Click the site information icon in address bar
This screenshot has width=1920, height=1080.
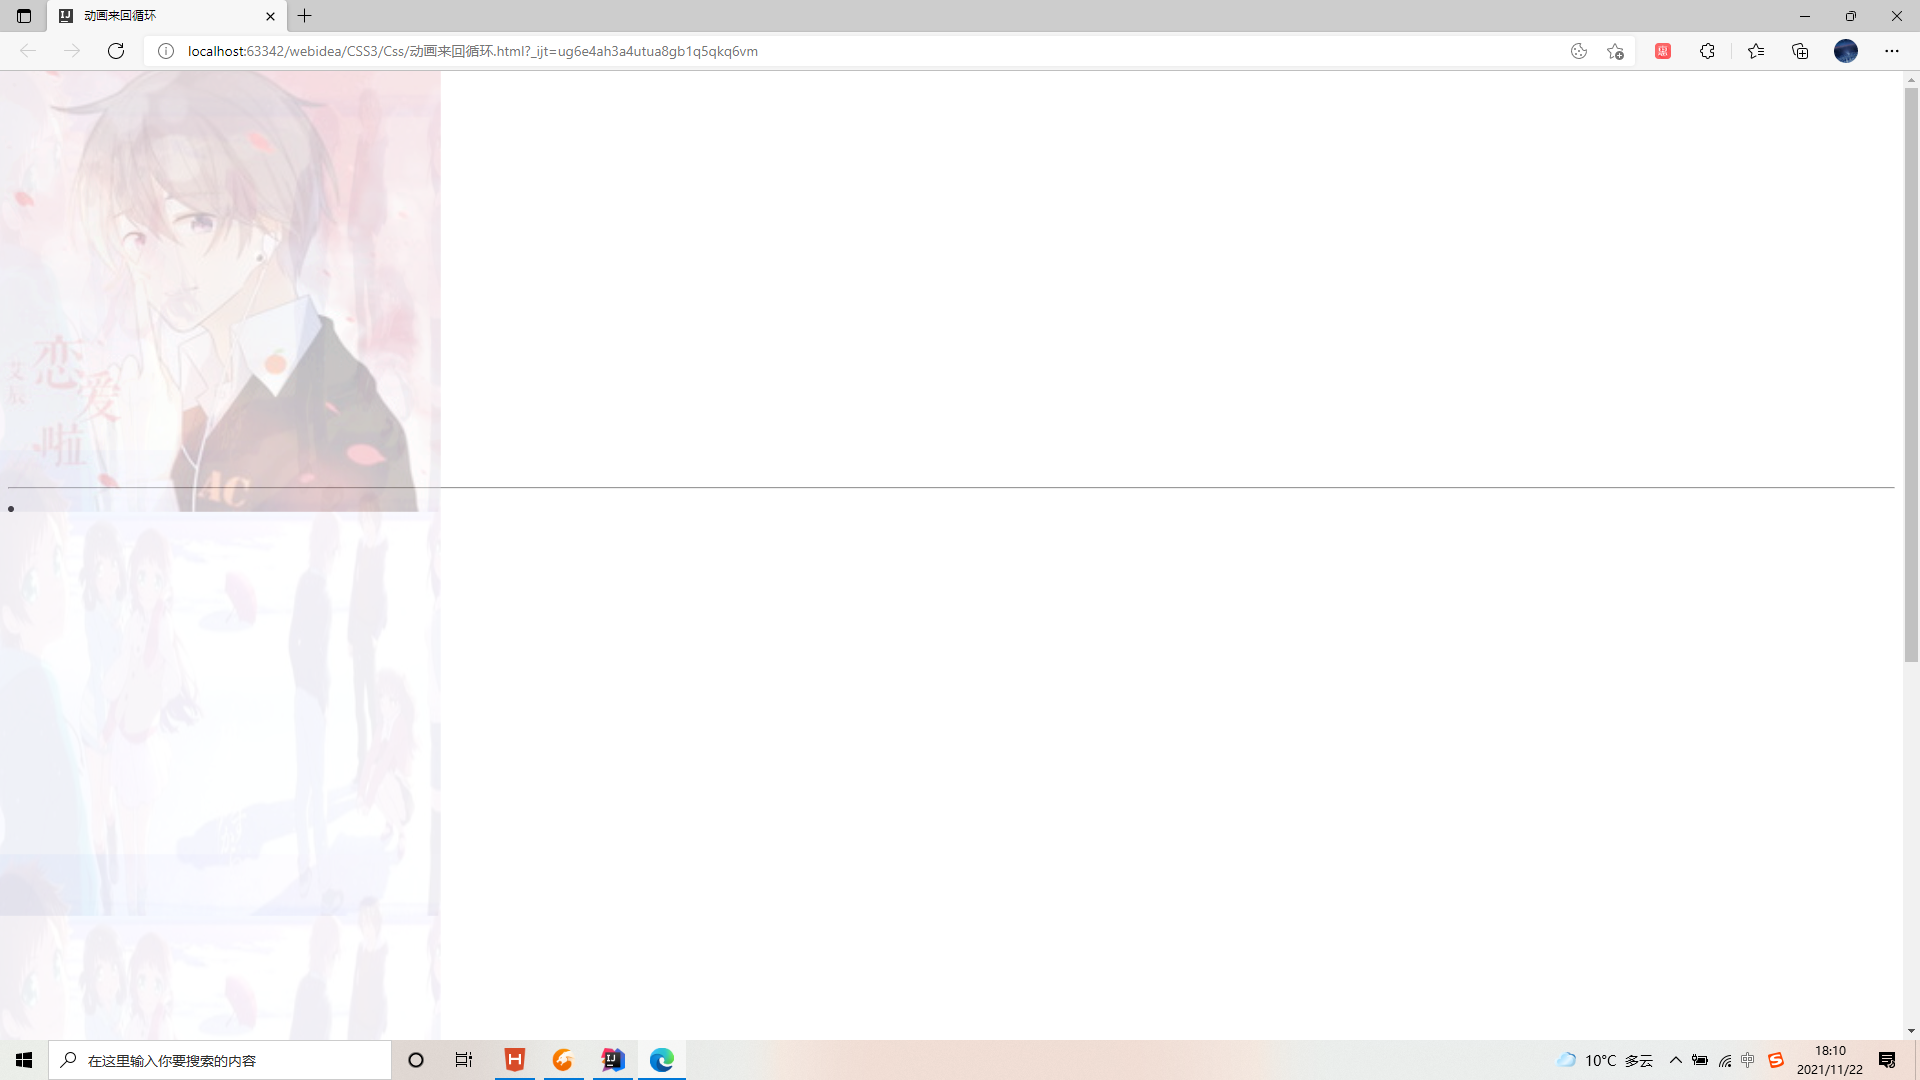tap(166, 51)
